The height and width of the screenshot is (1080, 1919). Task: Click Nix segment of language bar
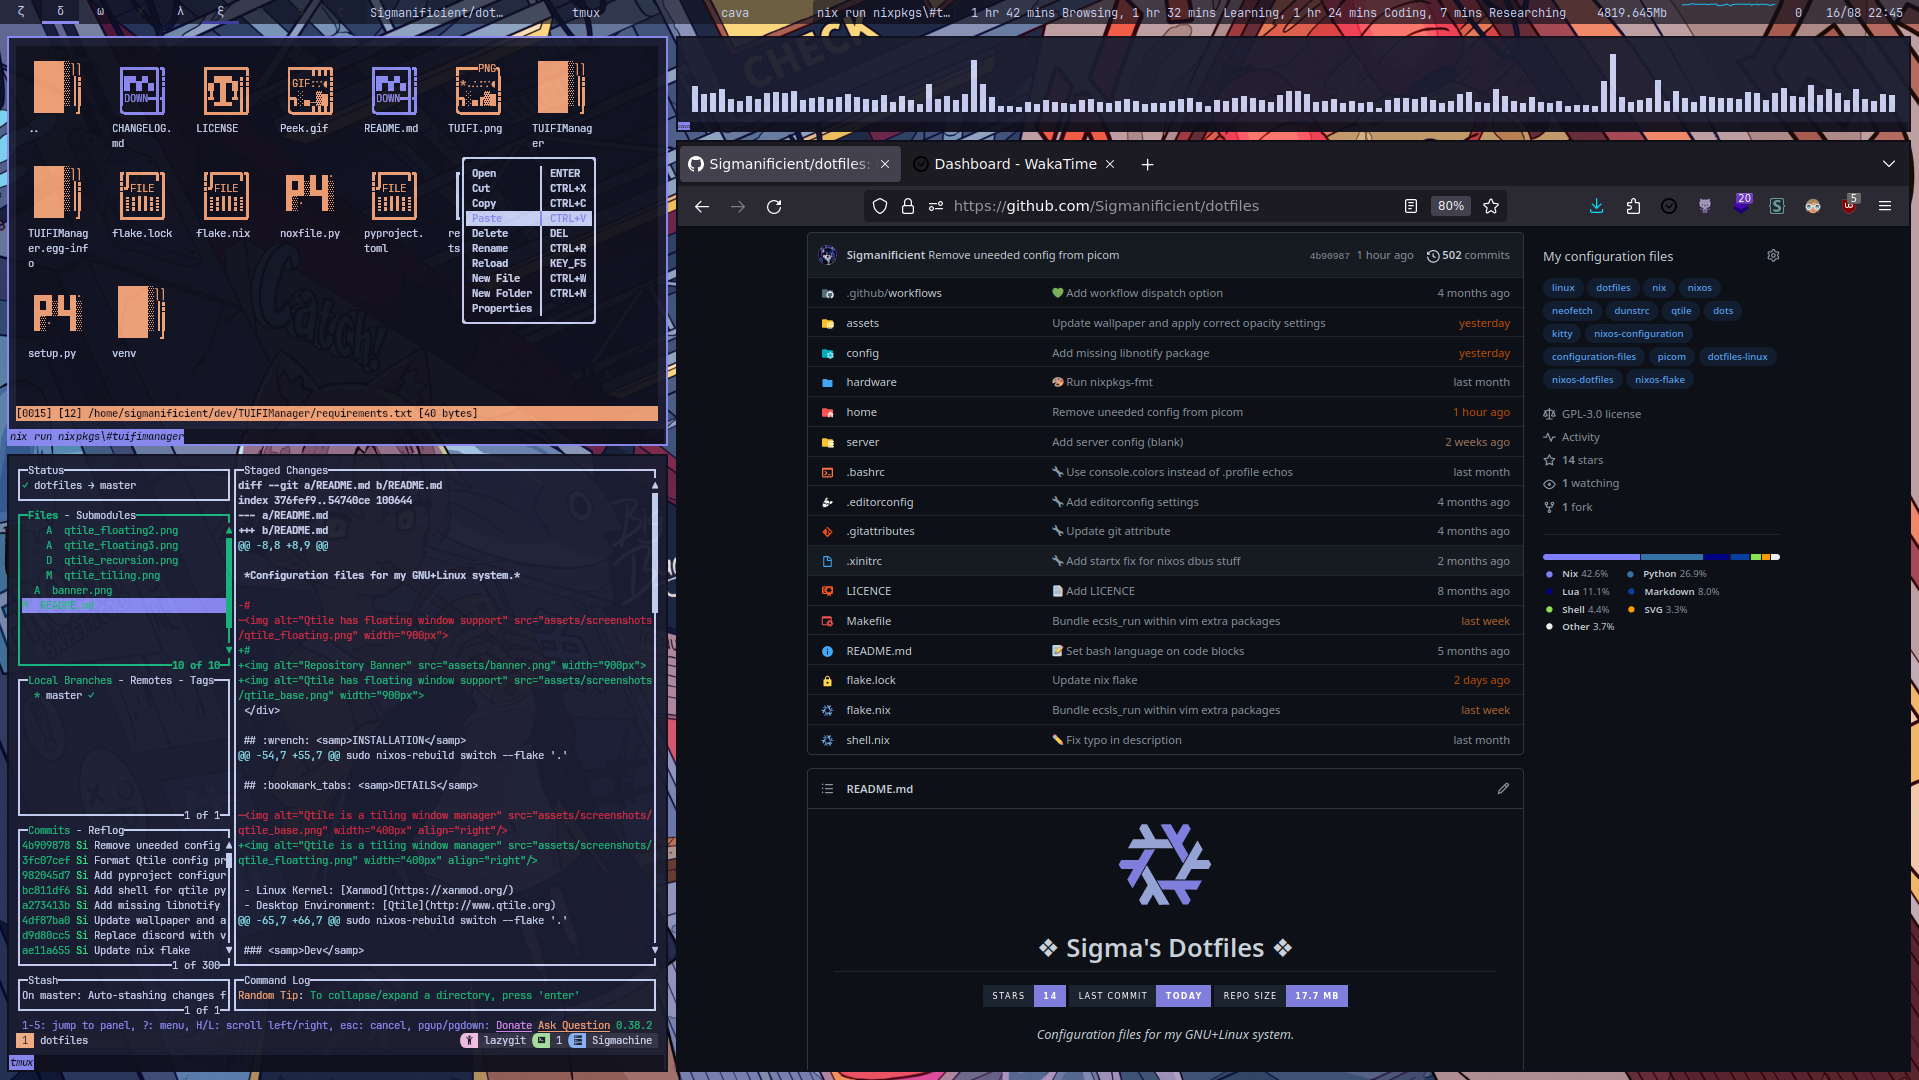coord(1591,557)
